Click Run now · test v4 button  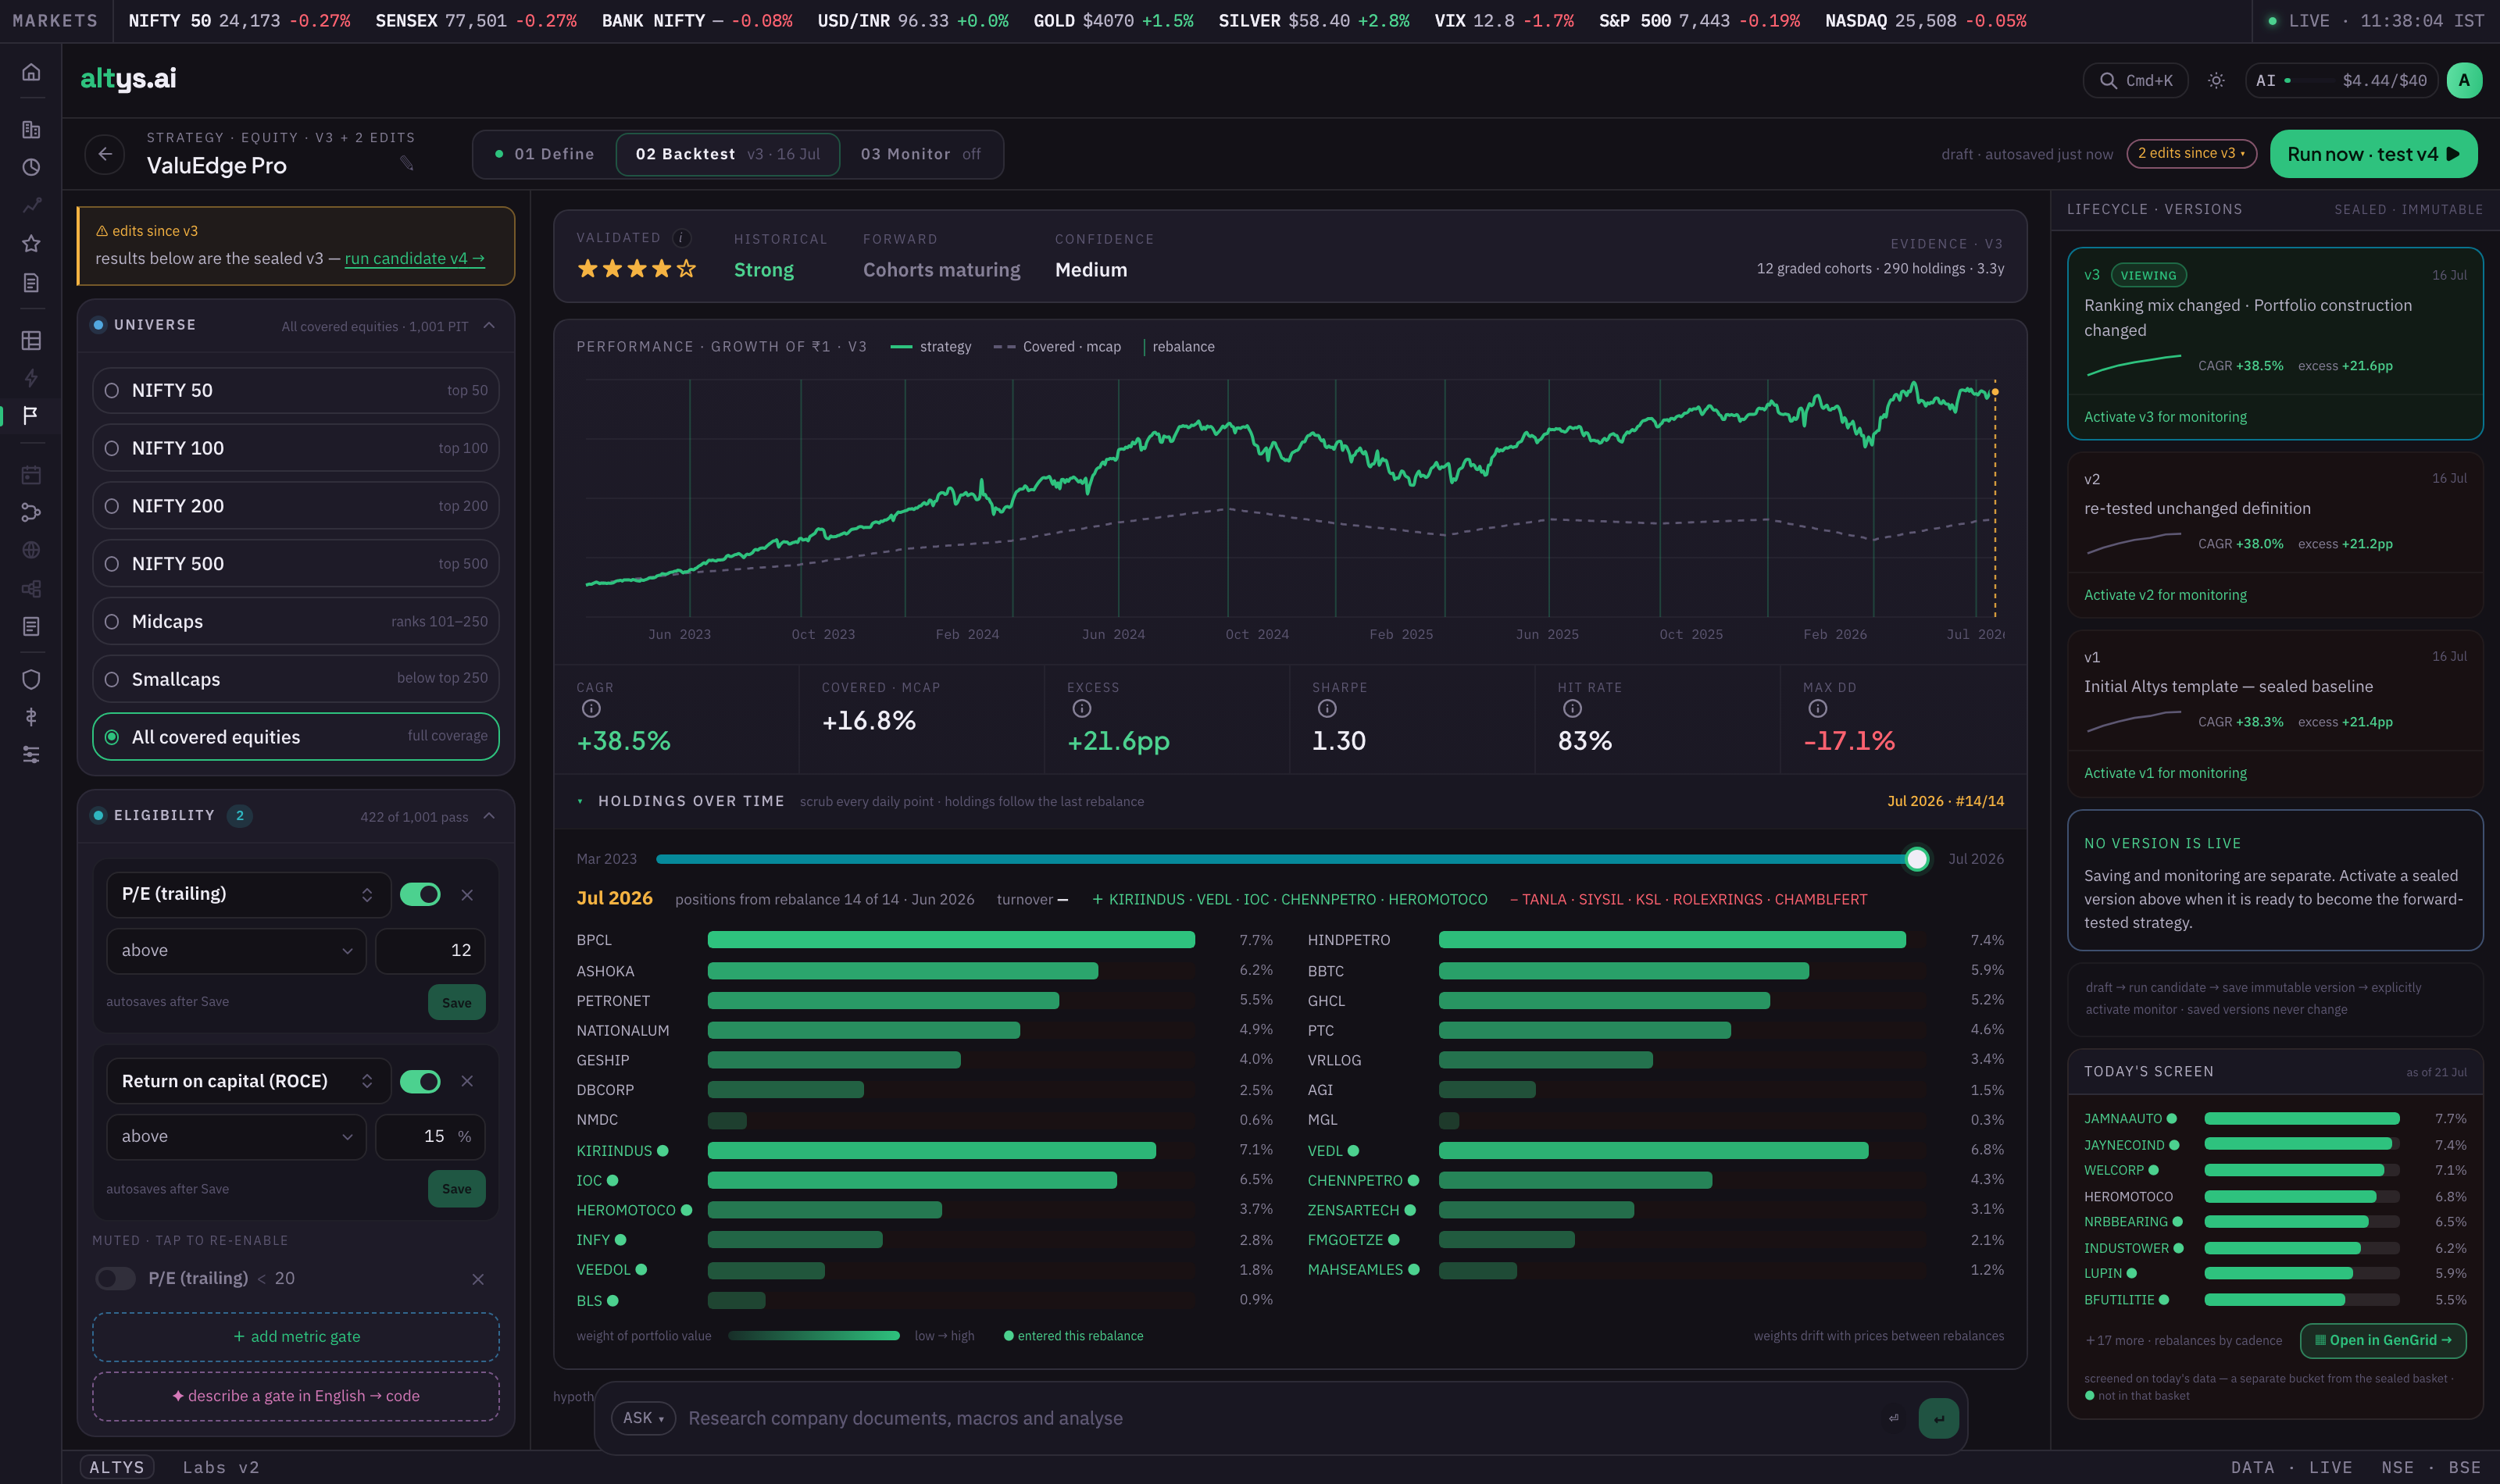(2373, 155)
